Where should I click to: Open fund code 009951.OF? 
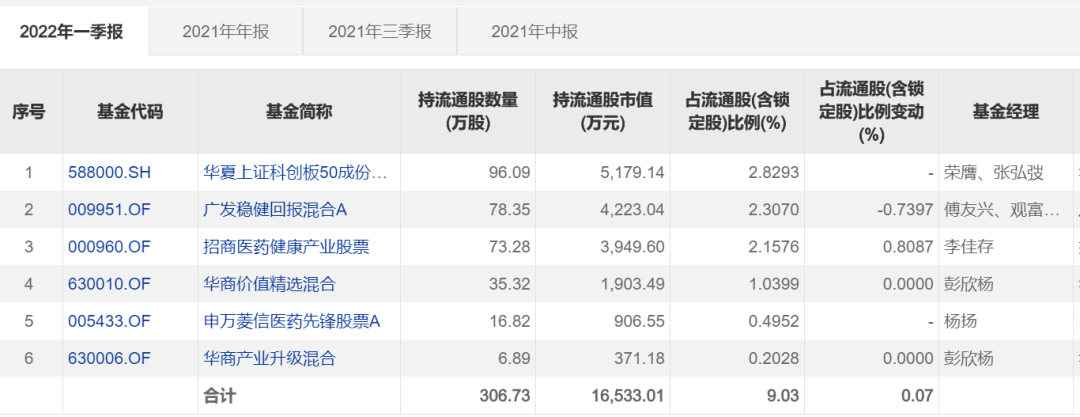pyautogui.click(x=110, y=210)
